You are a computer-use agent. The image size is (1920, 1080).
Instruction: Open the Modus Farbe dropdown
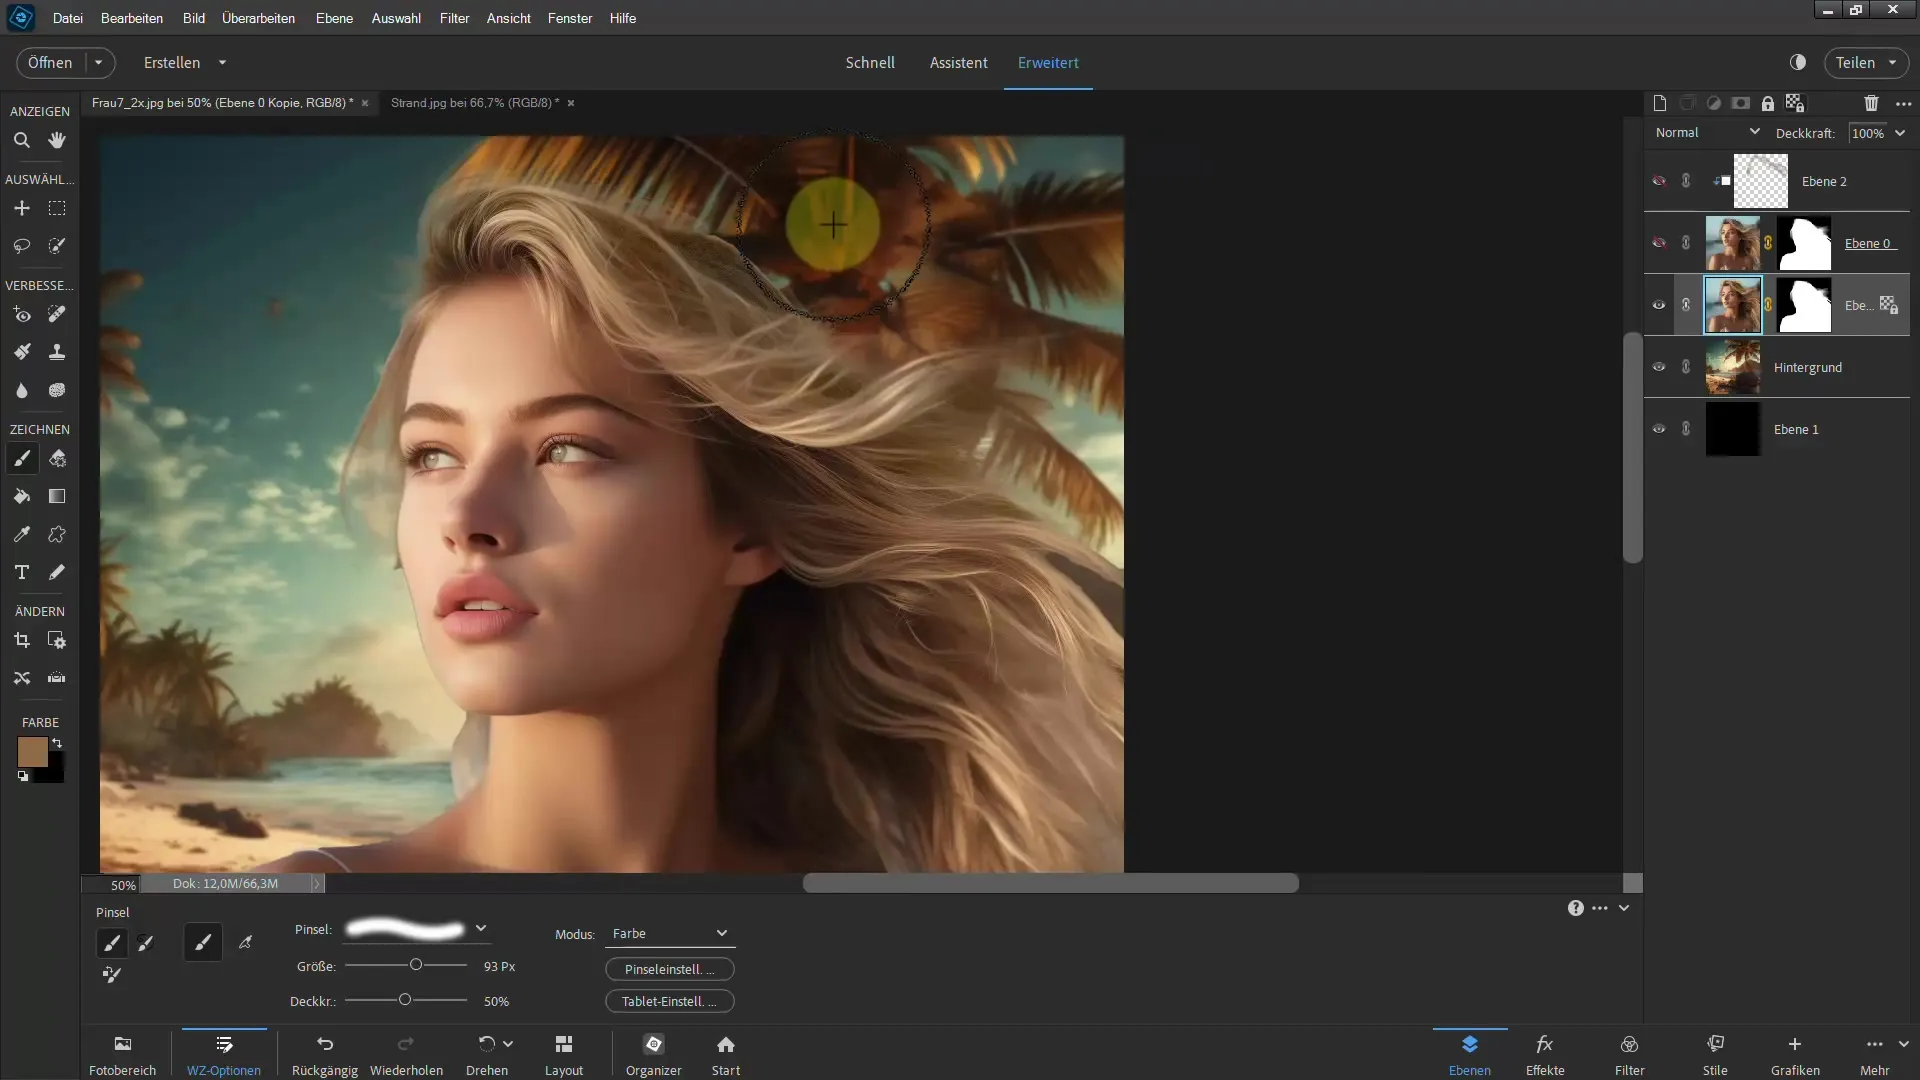(x=670, y=934)
